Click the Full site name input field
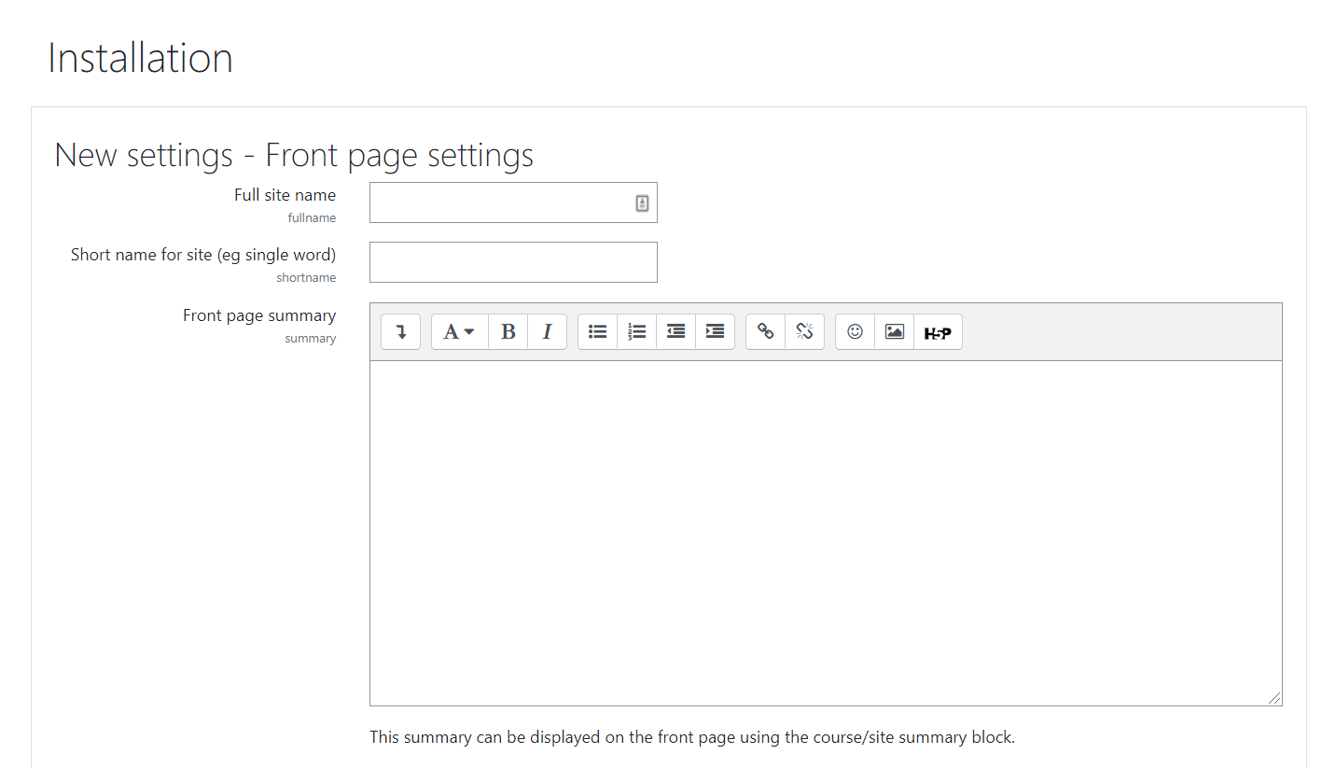This screenshot has width=1336, height=768. 500,202
